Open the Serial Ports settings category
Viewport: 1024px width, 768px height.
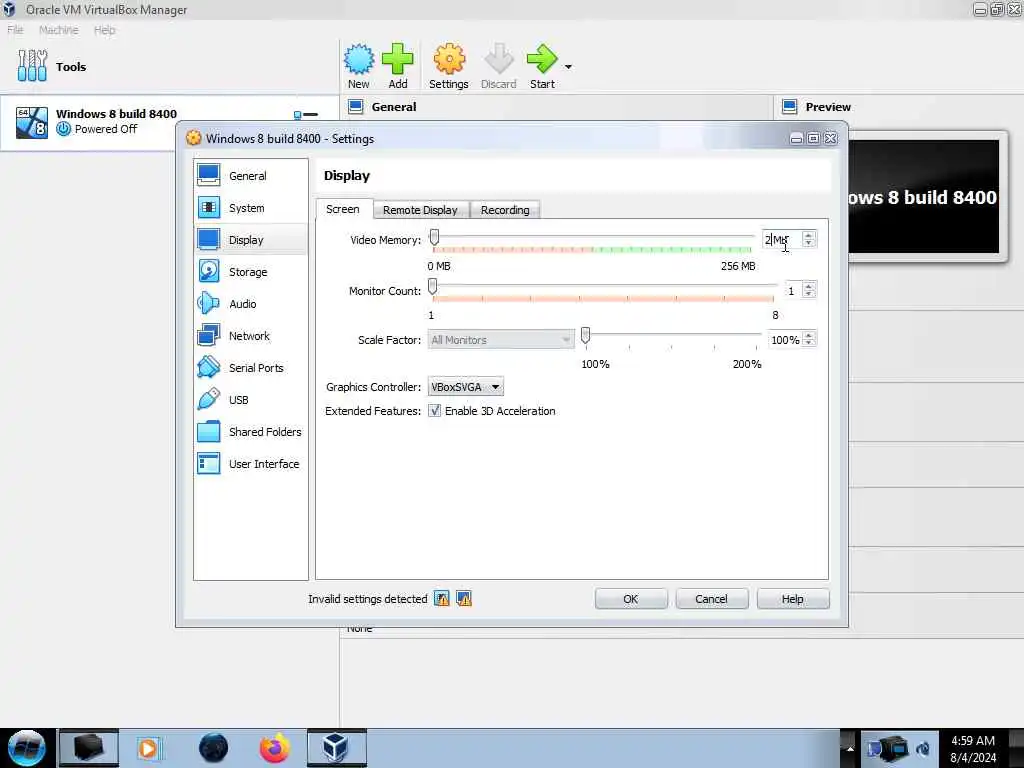[x=250, y=368]
